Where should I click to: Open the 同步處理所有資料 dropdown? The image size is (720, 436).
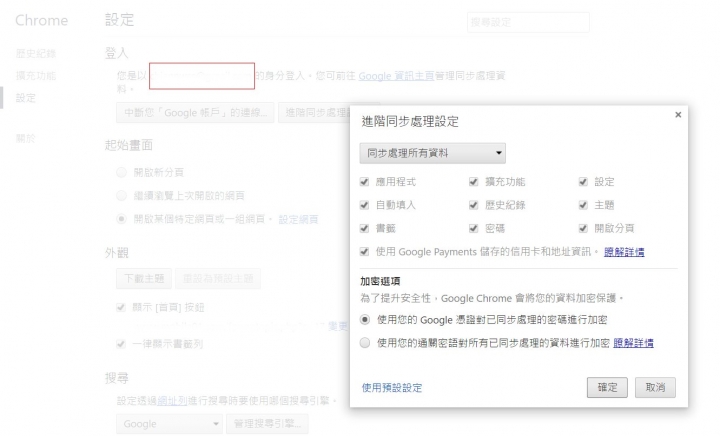tap(433, 153)
